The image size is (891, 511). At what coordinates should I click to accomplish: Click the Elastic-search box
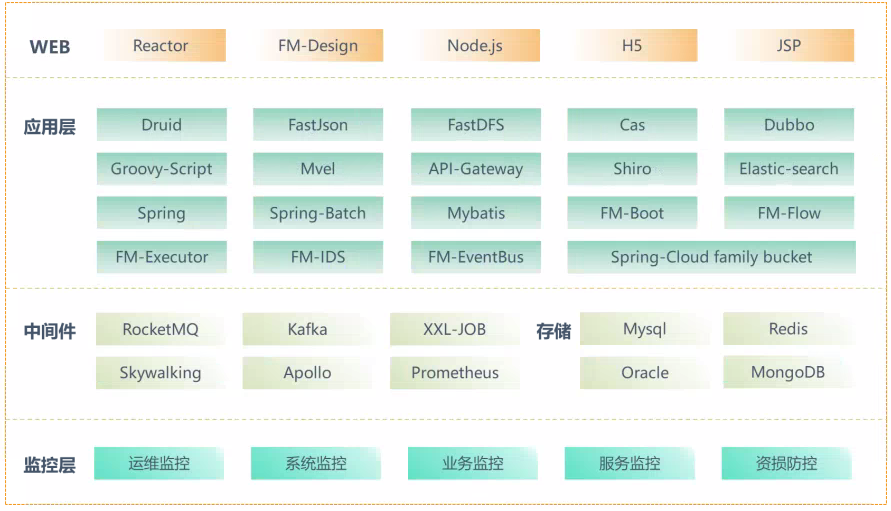pos(789,169)
